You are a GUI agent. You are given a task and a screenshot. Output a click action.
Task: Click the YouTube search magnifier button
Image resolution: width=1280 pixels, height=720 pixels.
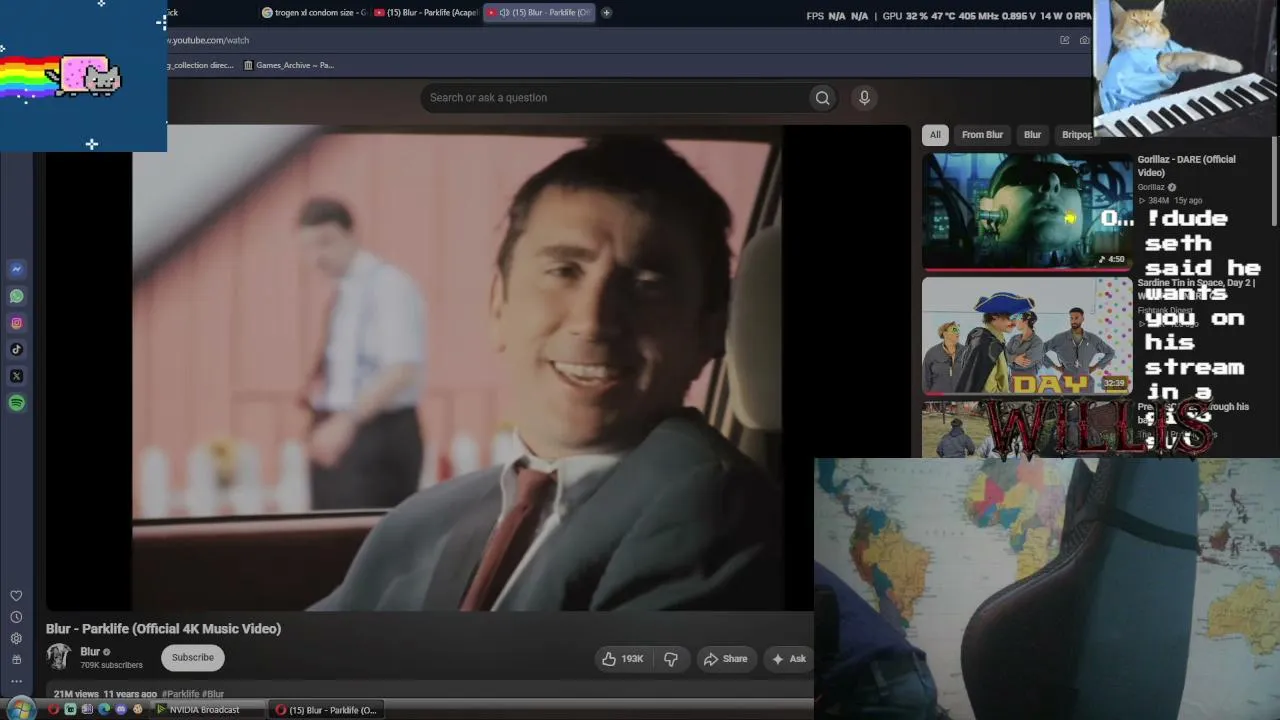[x=822, y=97]
